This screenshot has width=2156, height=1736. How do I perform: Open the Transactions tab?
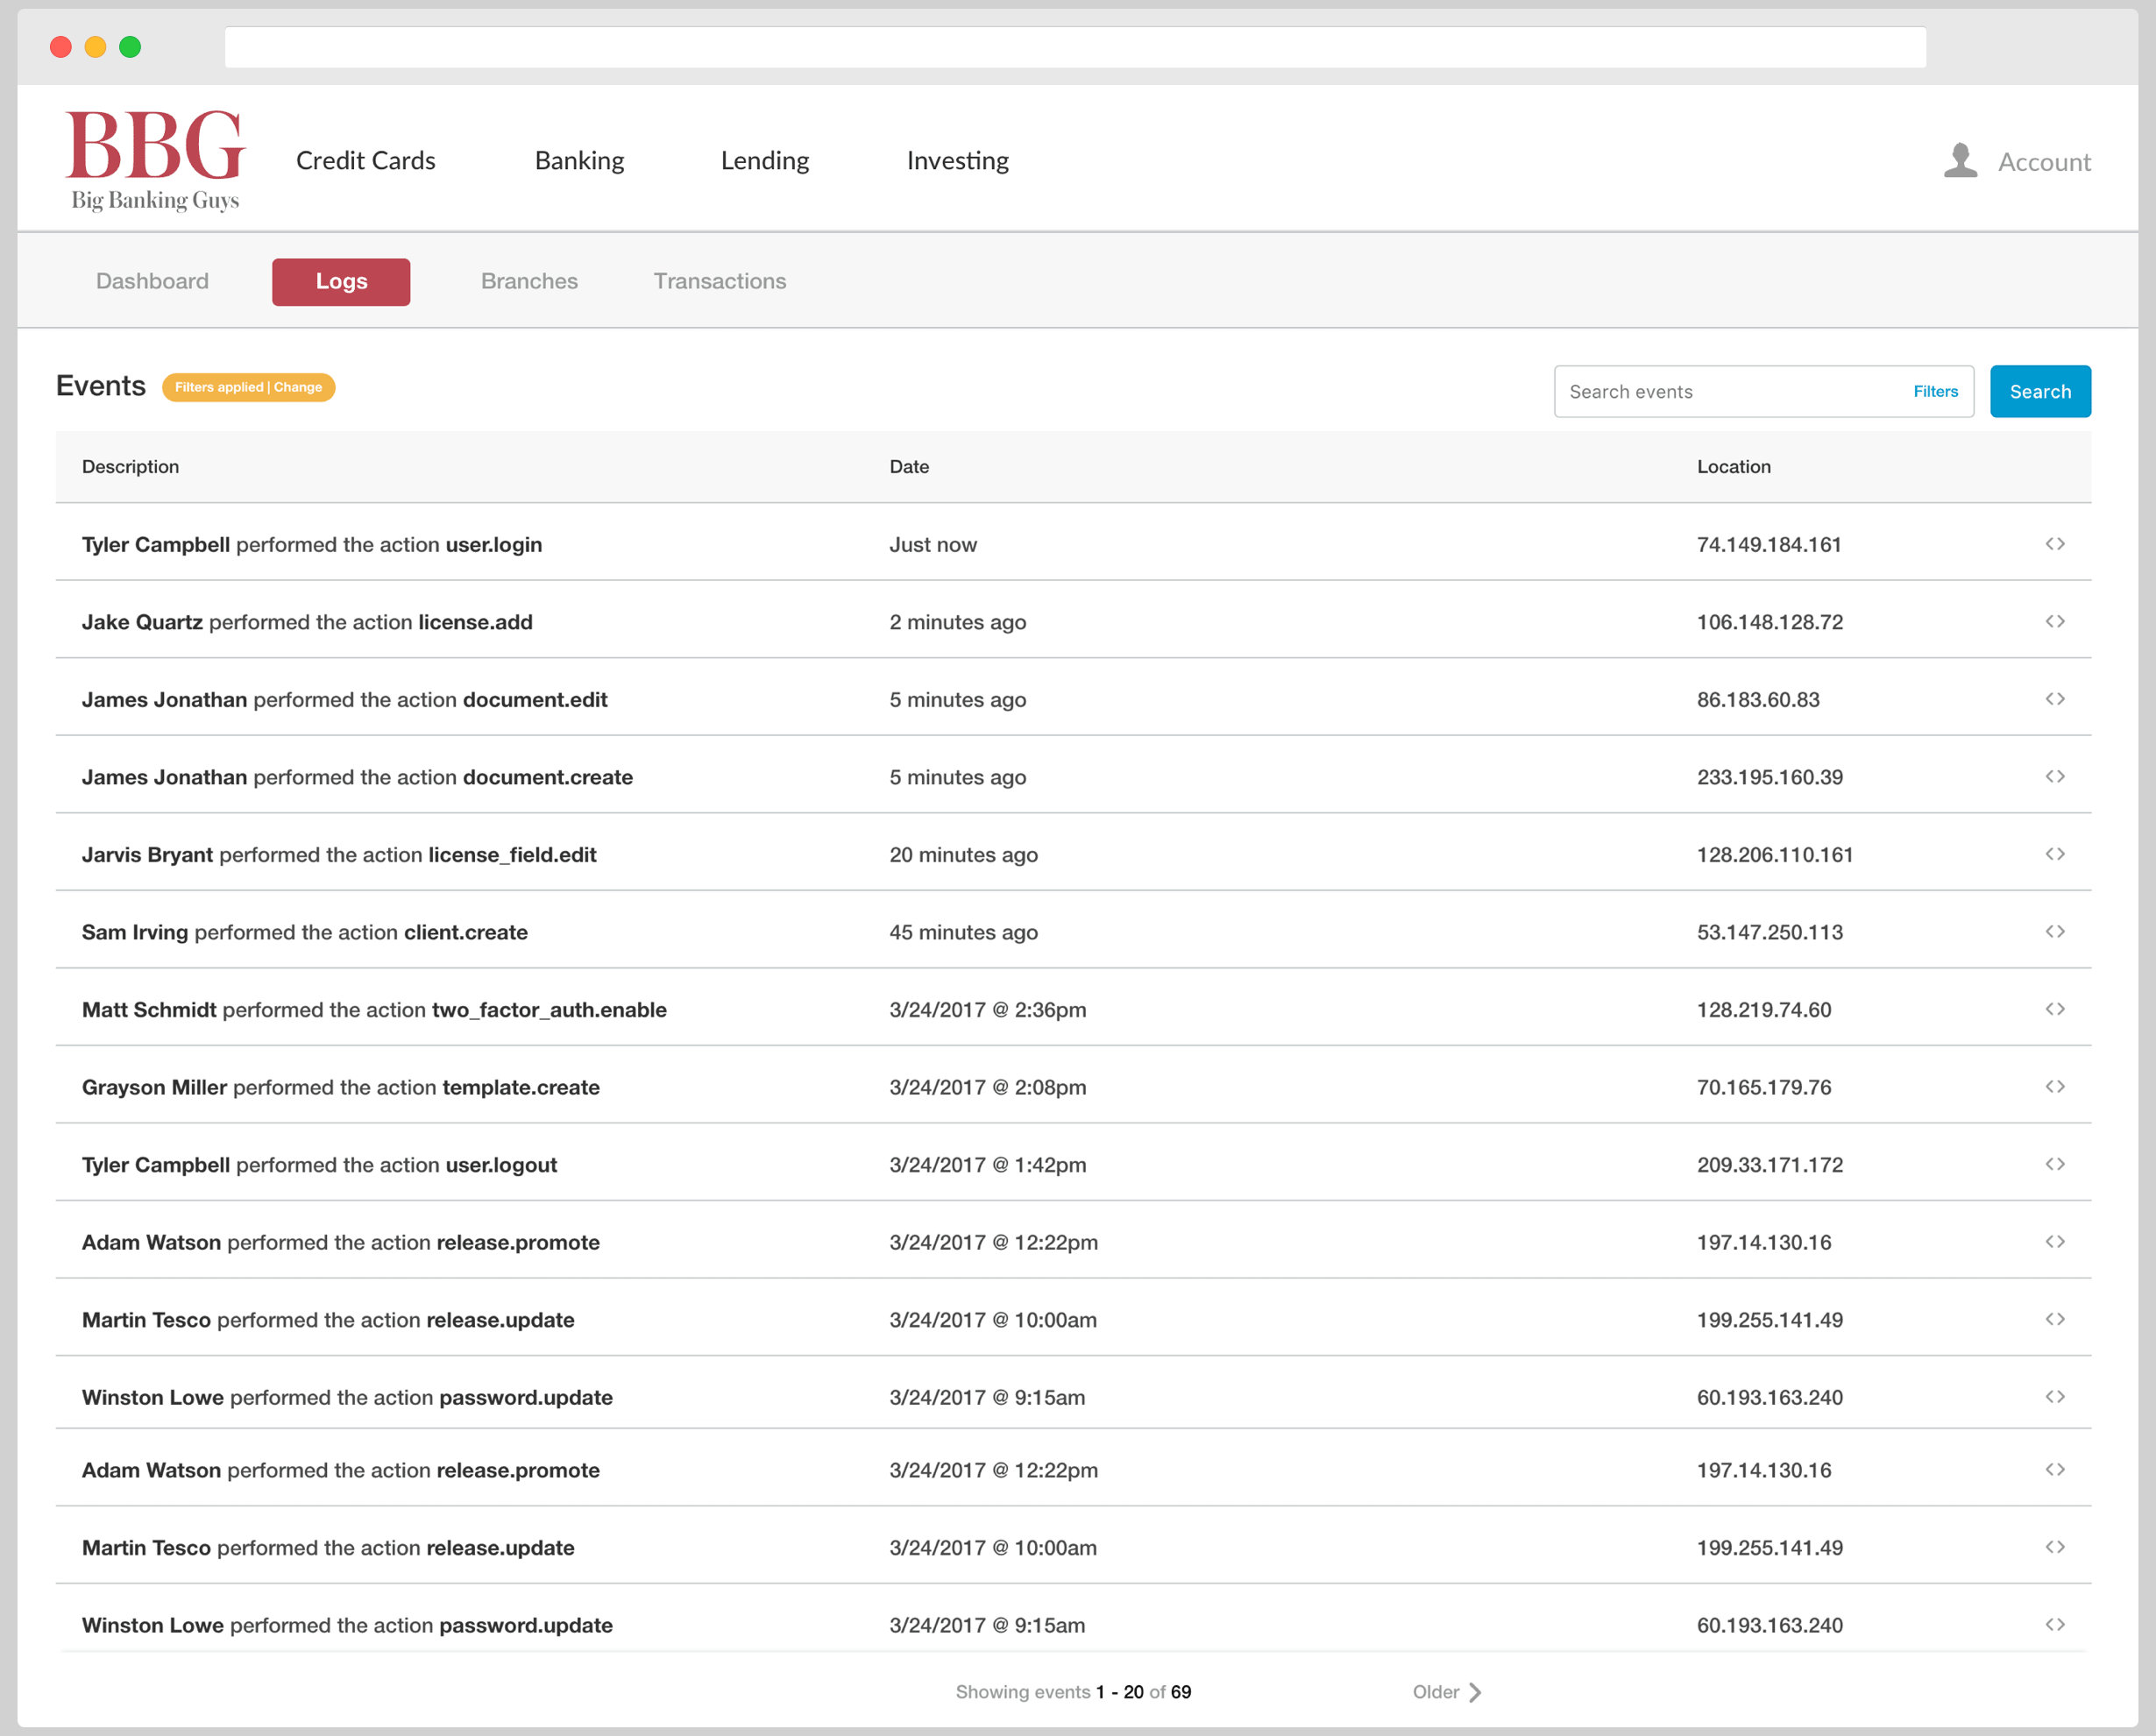(x=719, y=281)
